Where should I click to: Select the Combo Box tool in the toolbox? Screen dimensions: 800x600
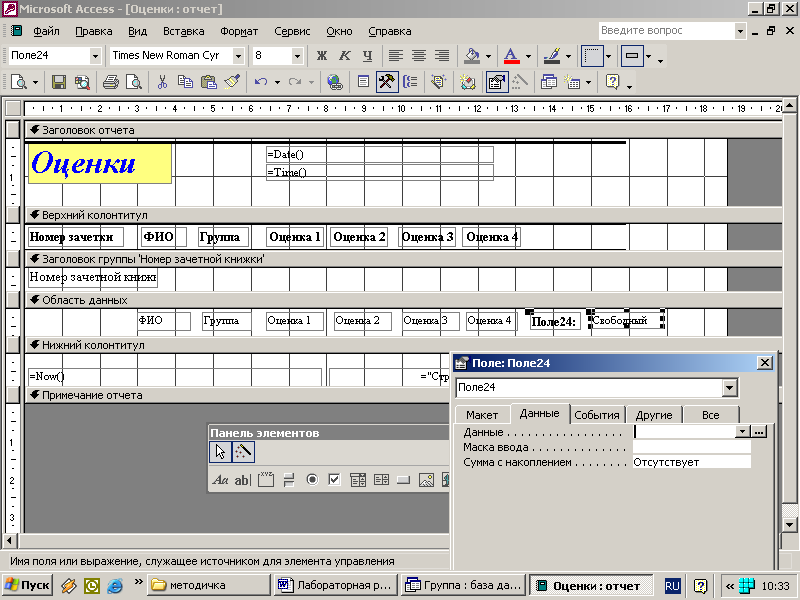click(x=358, y=480)
